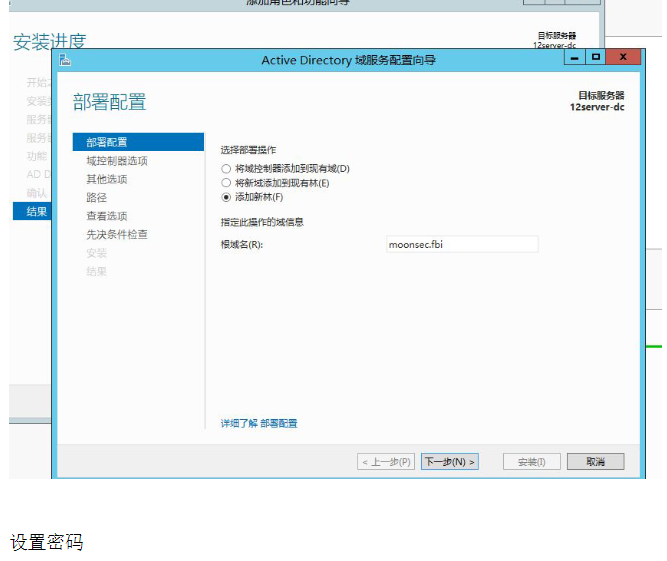This screenshot has width=667, height=561.
Task: Click the disabled 结果 step in AD wizard
Action: tap(97, 271)
